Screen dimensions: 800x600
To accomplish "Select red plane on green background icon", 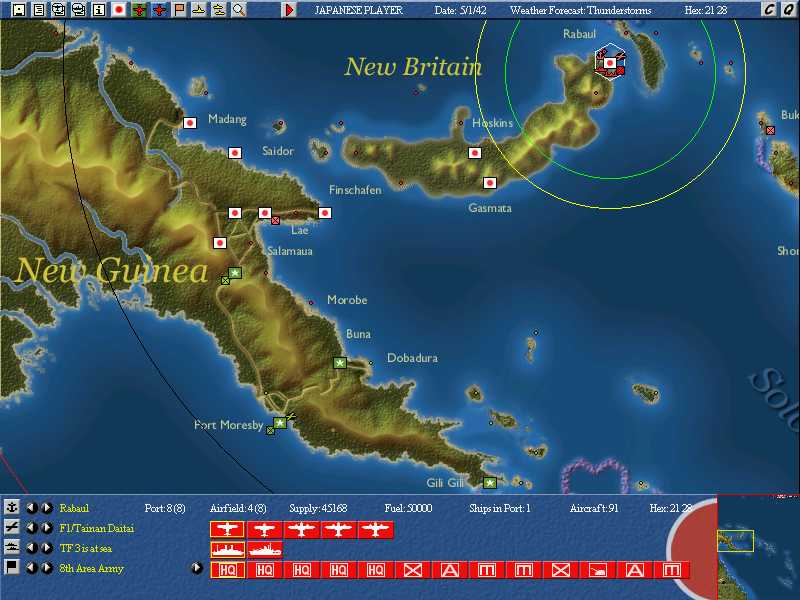I will point(139,9).
